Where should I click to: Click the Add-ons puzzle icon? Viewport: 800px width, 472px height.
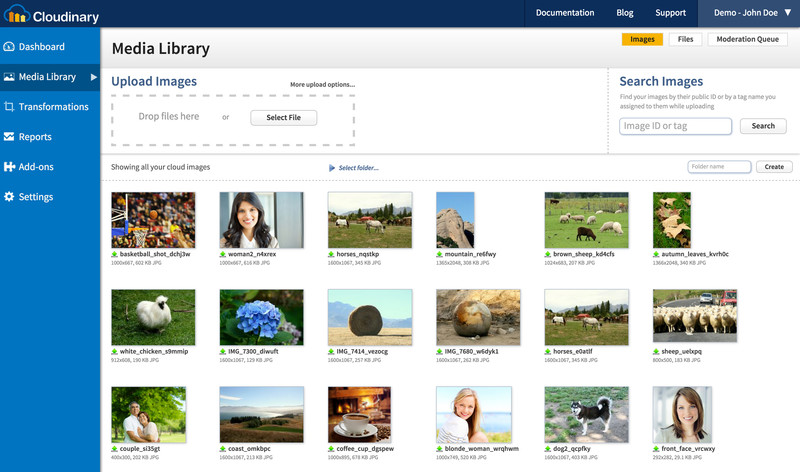tap(9, 167)
